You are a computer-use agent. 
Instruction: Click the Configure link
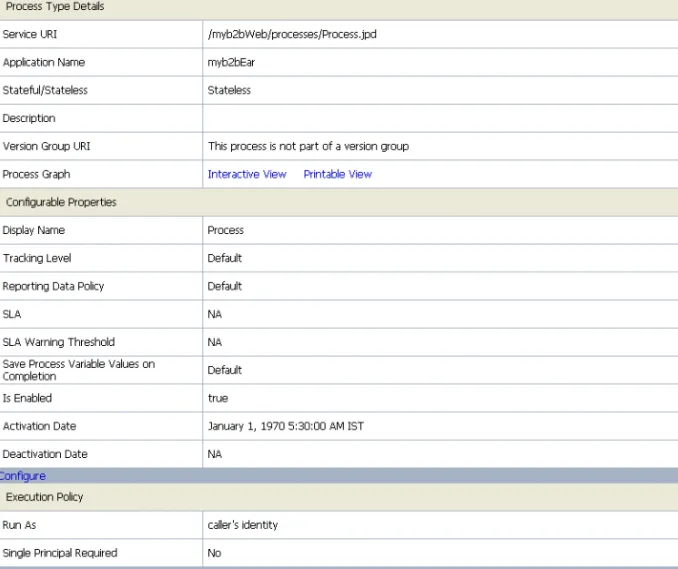[22, 476]
